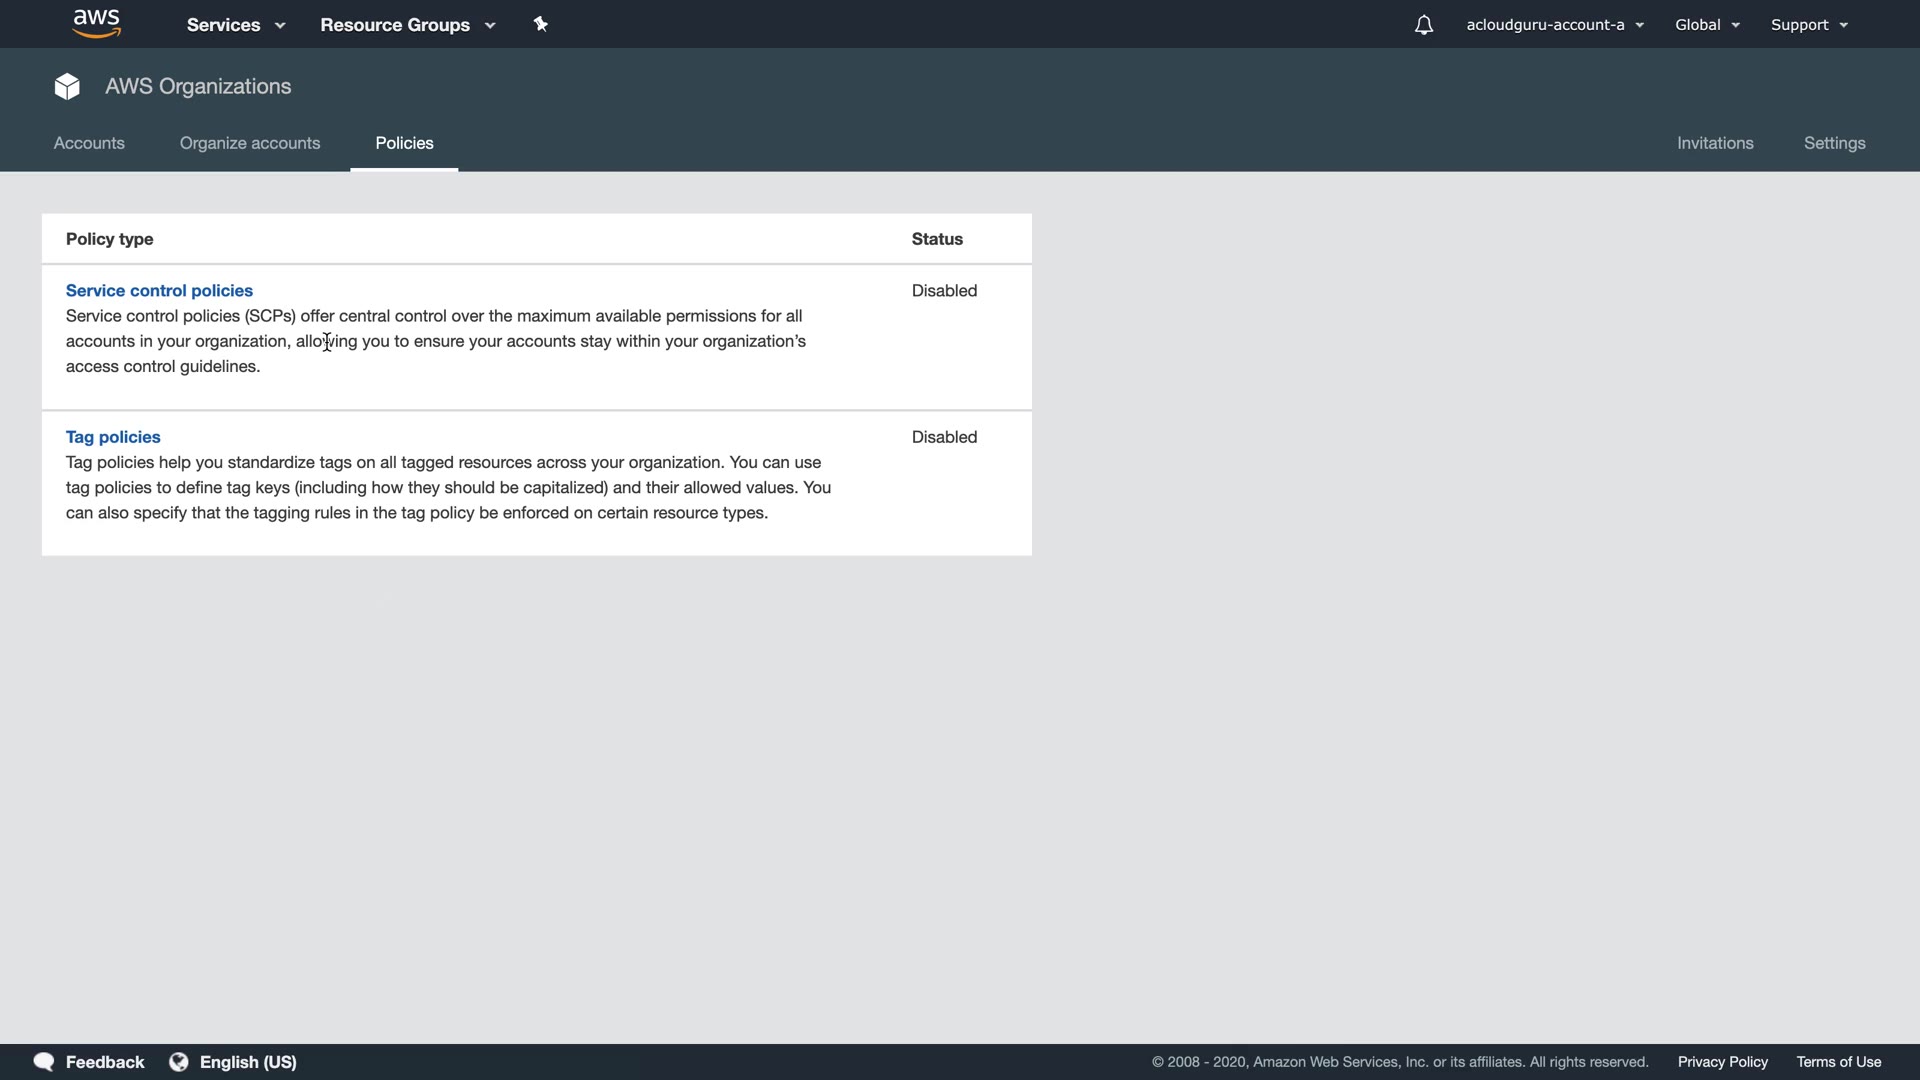
Task: Click the Privacy Policy footer link
Action: tap(1722, 1062)
